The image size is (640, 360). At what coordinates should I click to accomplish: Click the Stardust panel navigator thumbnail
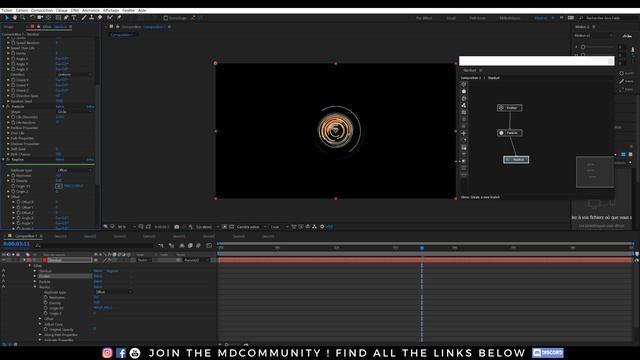595,172
